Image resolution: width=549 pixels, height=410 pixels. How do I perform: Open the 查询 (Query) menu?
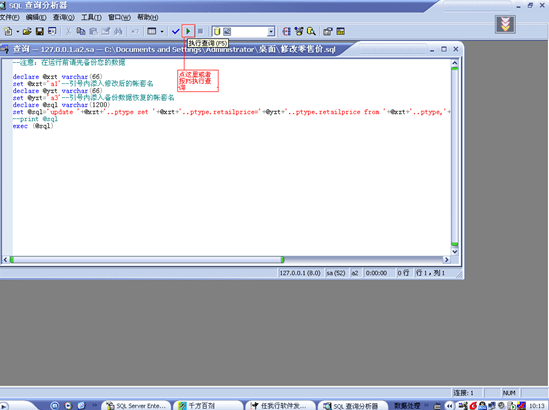63,17
